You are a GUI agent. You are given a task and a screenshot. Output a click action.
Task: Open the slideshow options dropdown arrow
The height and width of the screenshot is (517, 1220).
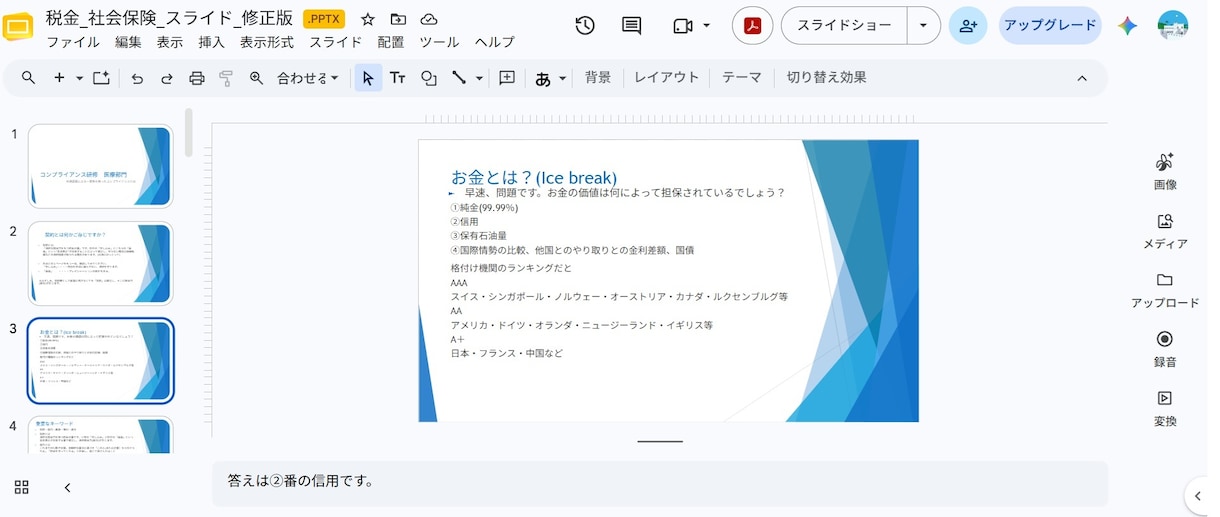pos(923,25)
